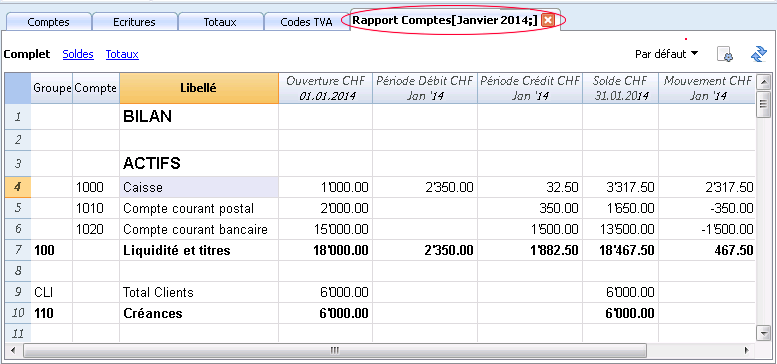Open the Totaux tab

pos(220,22)
